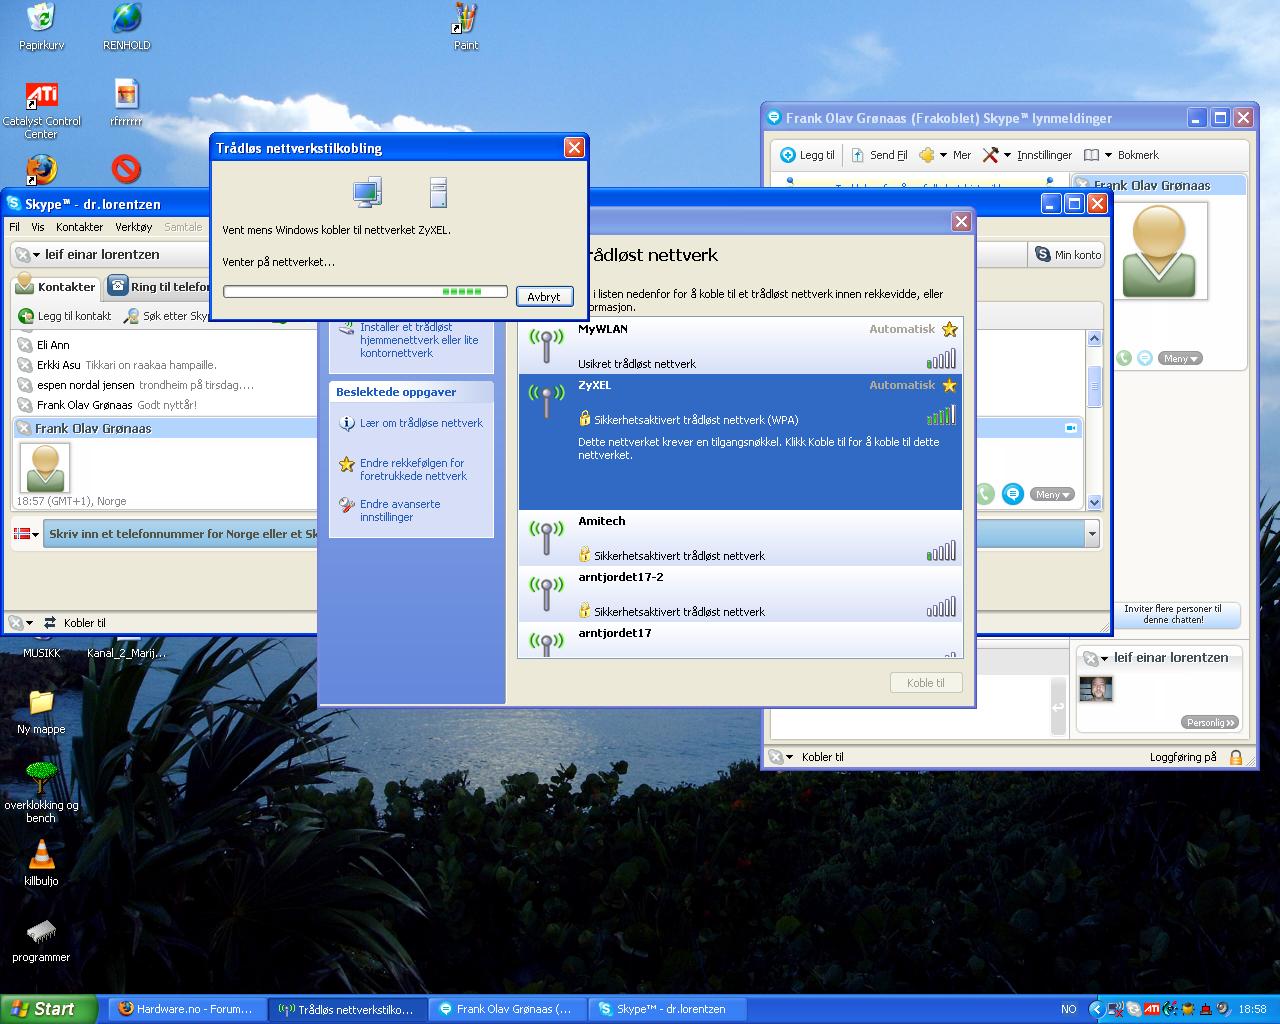Open the Ny mappe folder icon
1280x1024 pixels.
click(x=41, y=712)
